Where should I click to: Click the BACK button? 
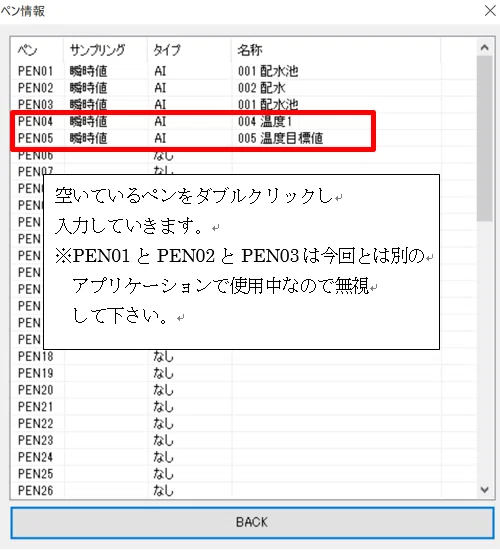pyautogui.click(x=252, y=522)
